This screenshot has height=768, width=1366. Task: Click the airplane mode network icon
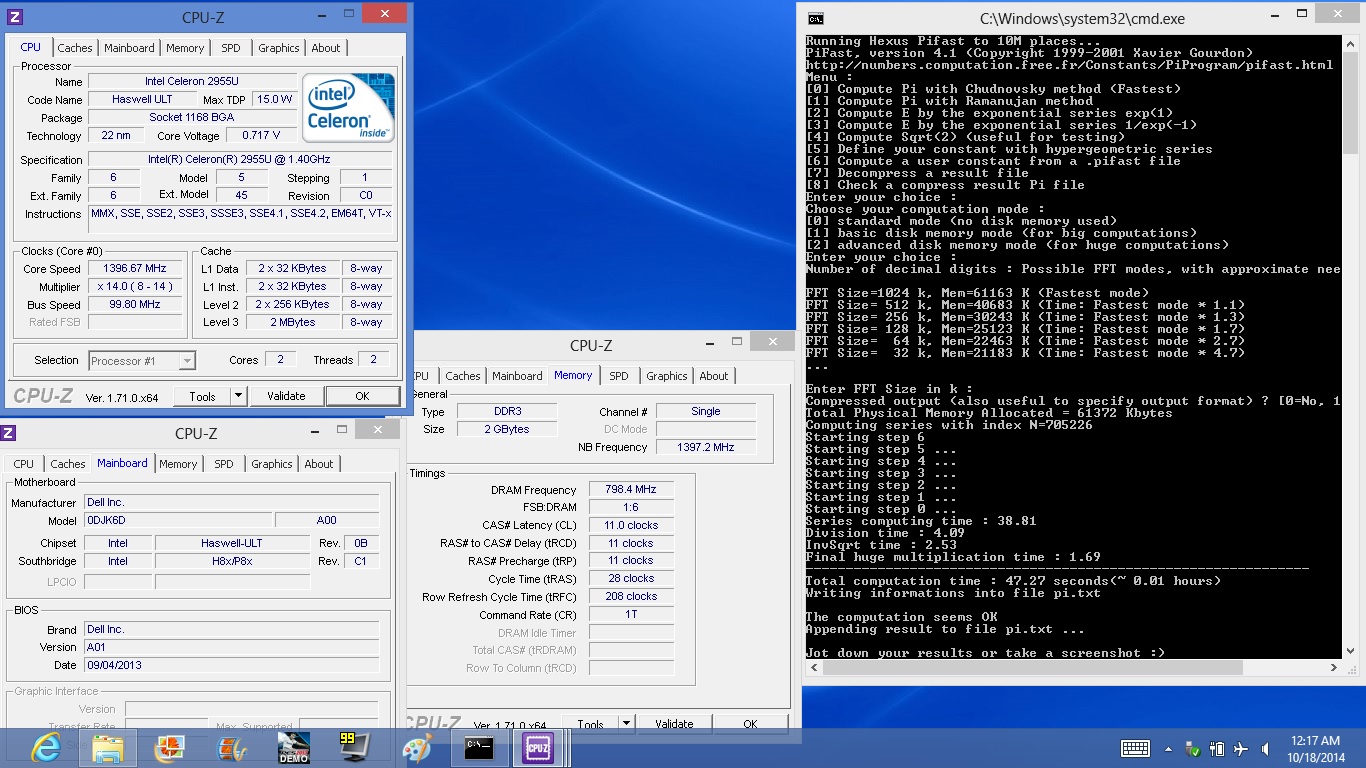tap(1241, 748)
